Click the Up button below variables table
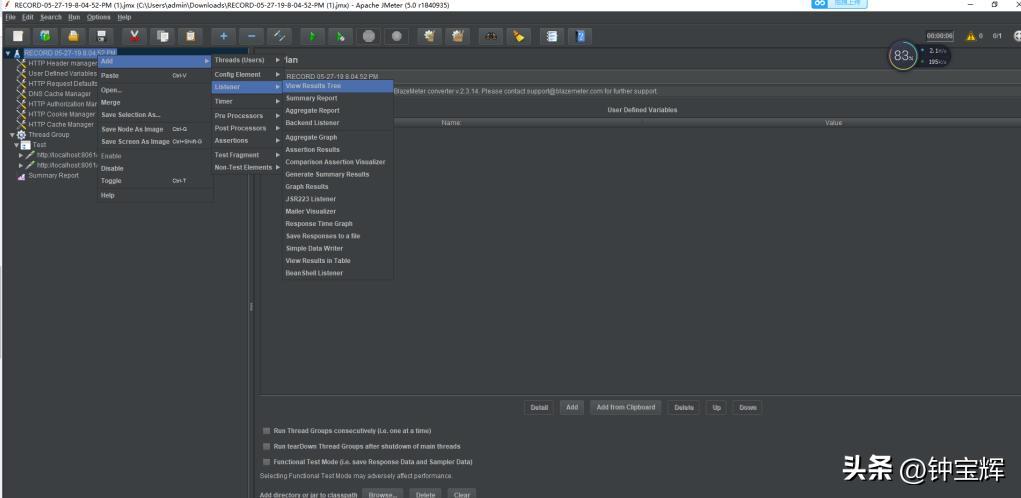Viewport: 1021px width, 498px height. click(x=716, y=408)
